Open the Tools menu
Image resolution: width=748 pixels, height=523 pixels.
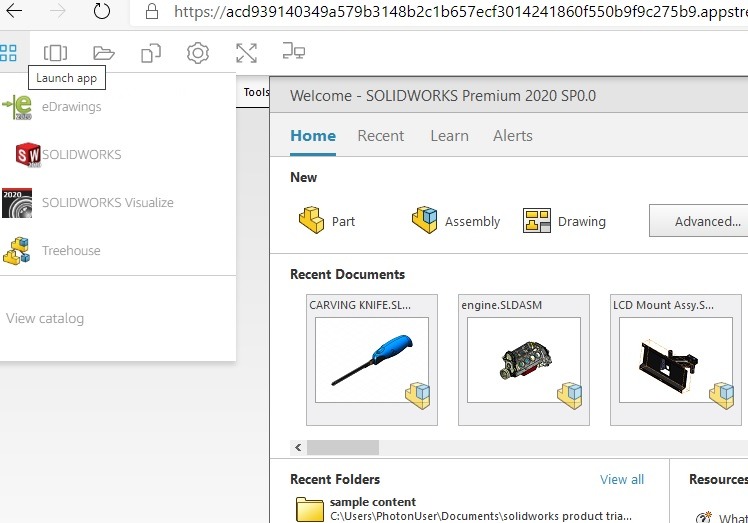click(256, 92)
